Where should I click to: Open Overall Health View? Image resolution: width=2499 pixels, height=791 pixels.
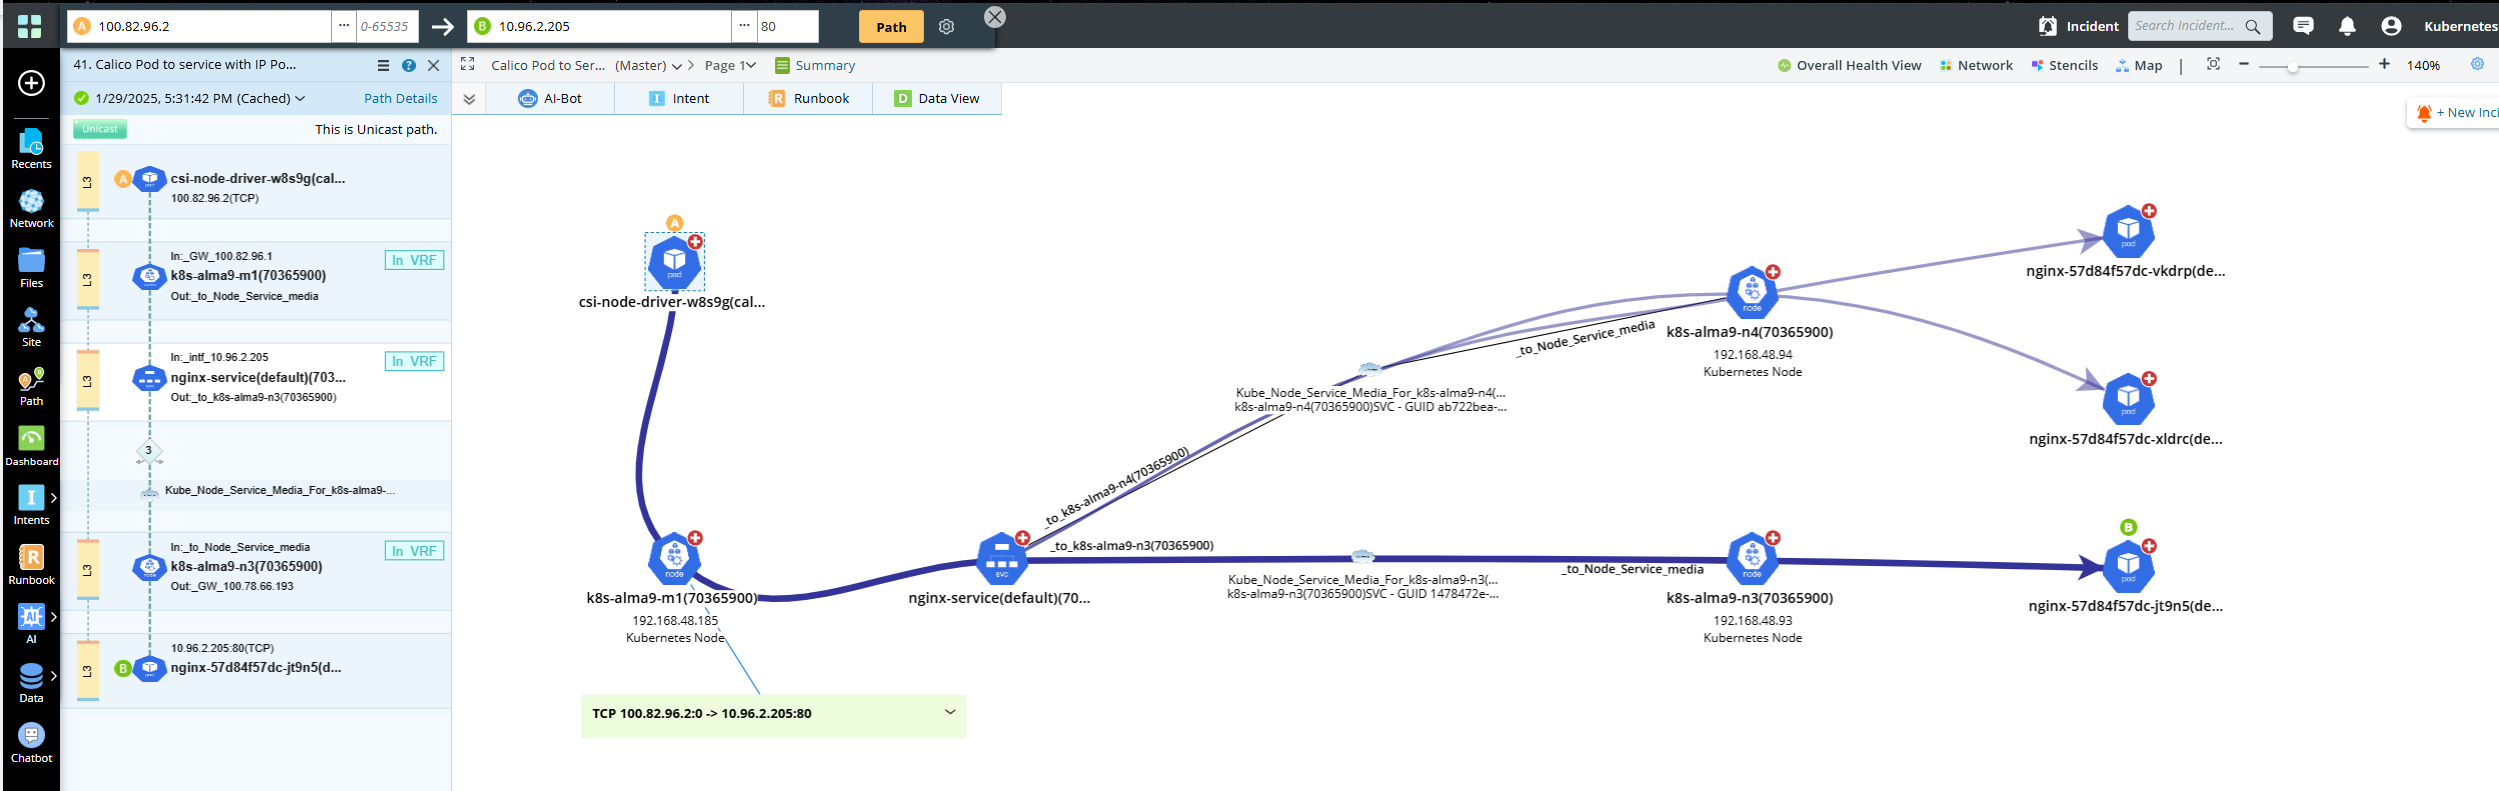pos(1849,65)
